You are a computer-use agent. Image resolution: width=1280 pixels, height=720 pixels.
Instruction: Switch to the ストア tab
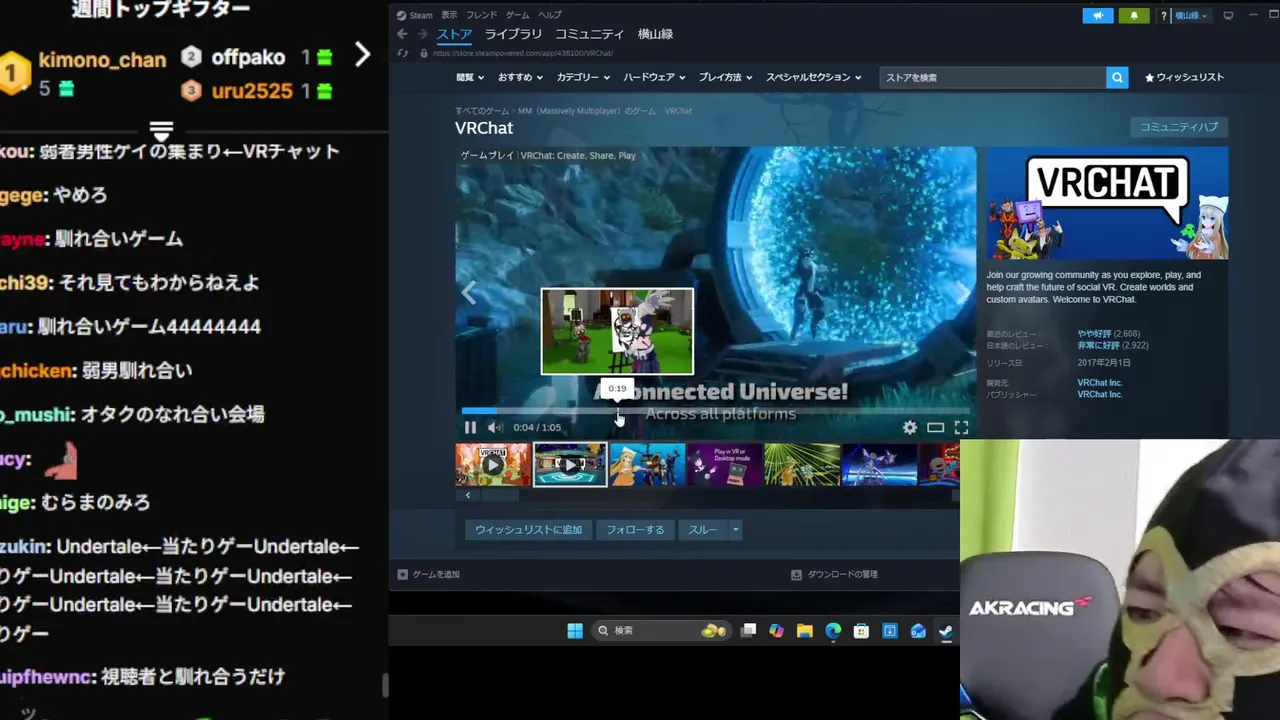point(454,34)
